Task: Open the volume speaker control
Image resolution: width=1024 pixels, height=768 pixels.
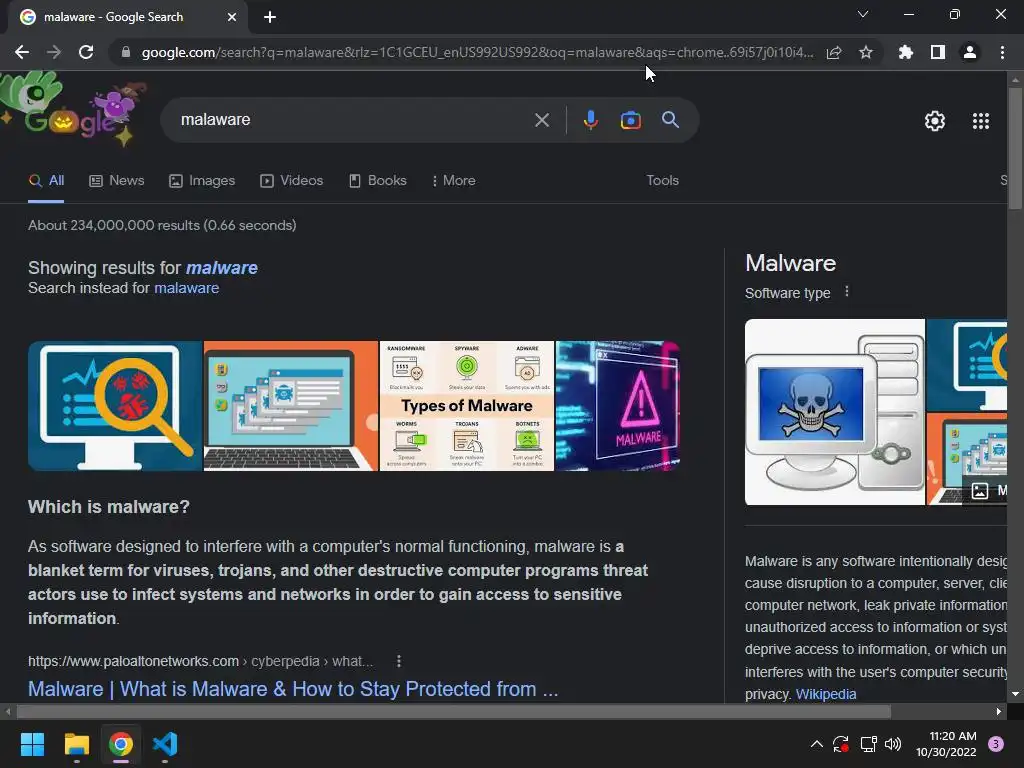Action: tap(893, 744)
